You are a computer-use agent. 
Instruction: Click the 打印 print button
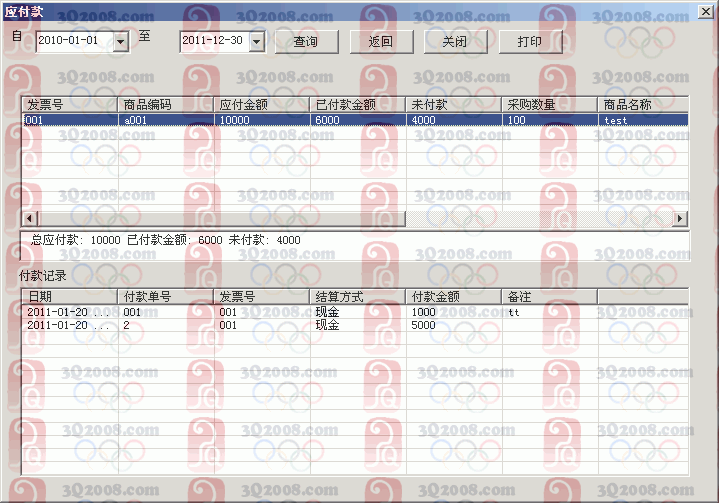[x=531, y=42]
